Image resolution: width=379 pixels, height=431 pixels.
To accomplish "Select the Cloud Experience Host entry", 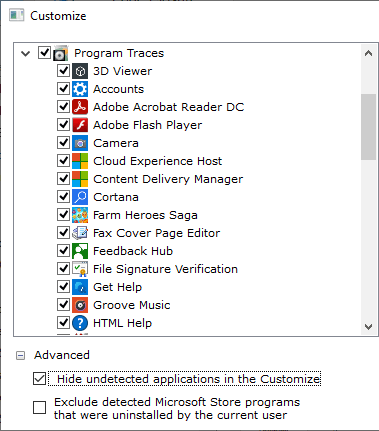I will point(158,161).
